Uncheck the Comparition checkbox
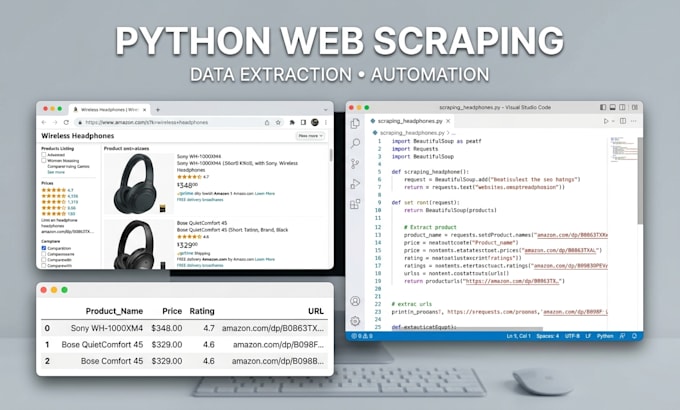Viewport: 680px width, 410px height. tap(44, 248)
